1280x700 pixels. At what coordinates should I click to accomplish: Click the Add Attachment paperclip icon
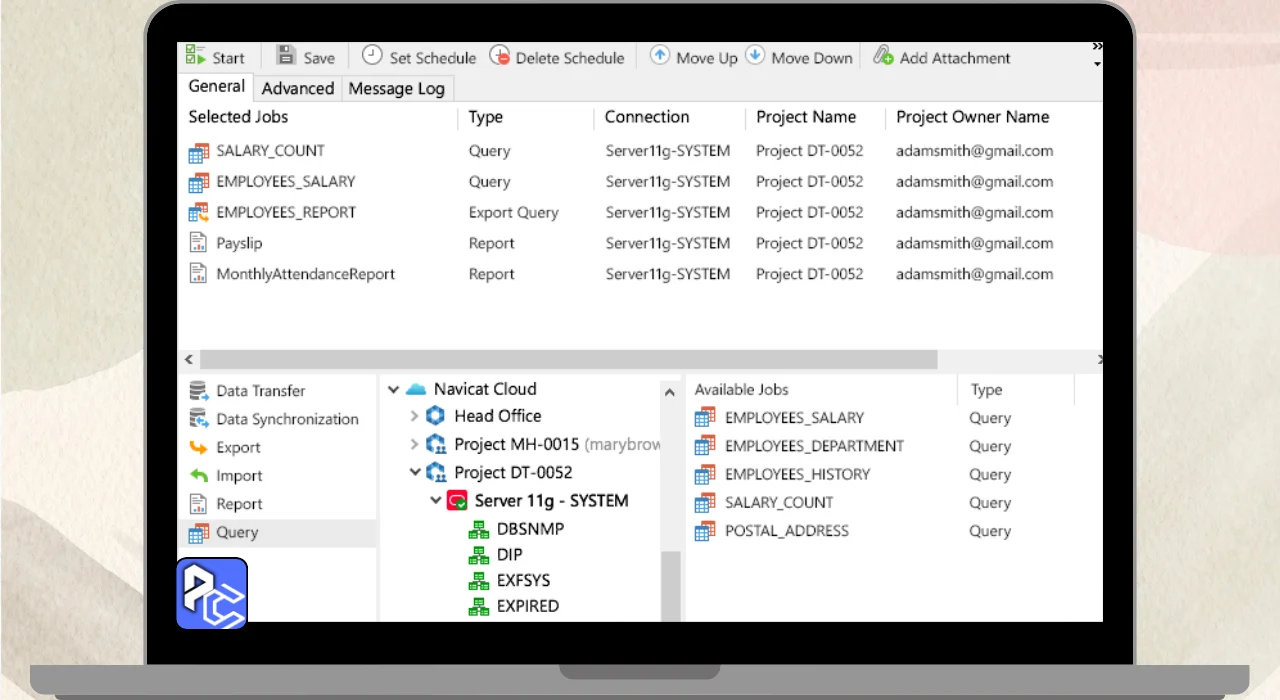(883, 56)
